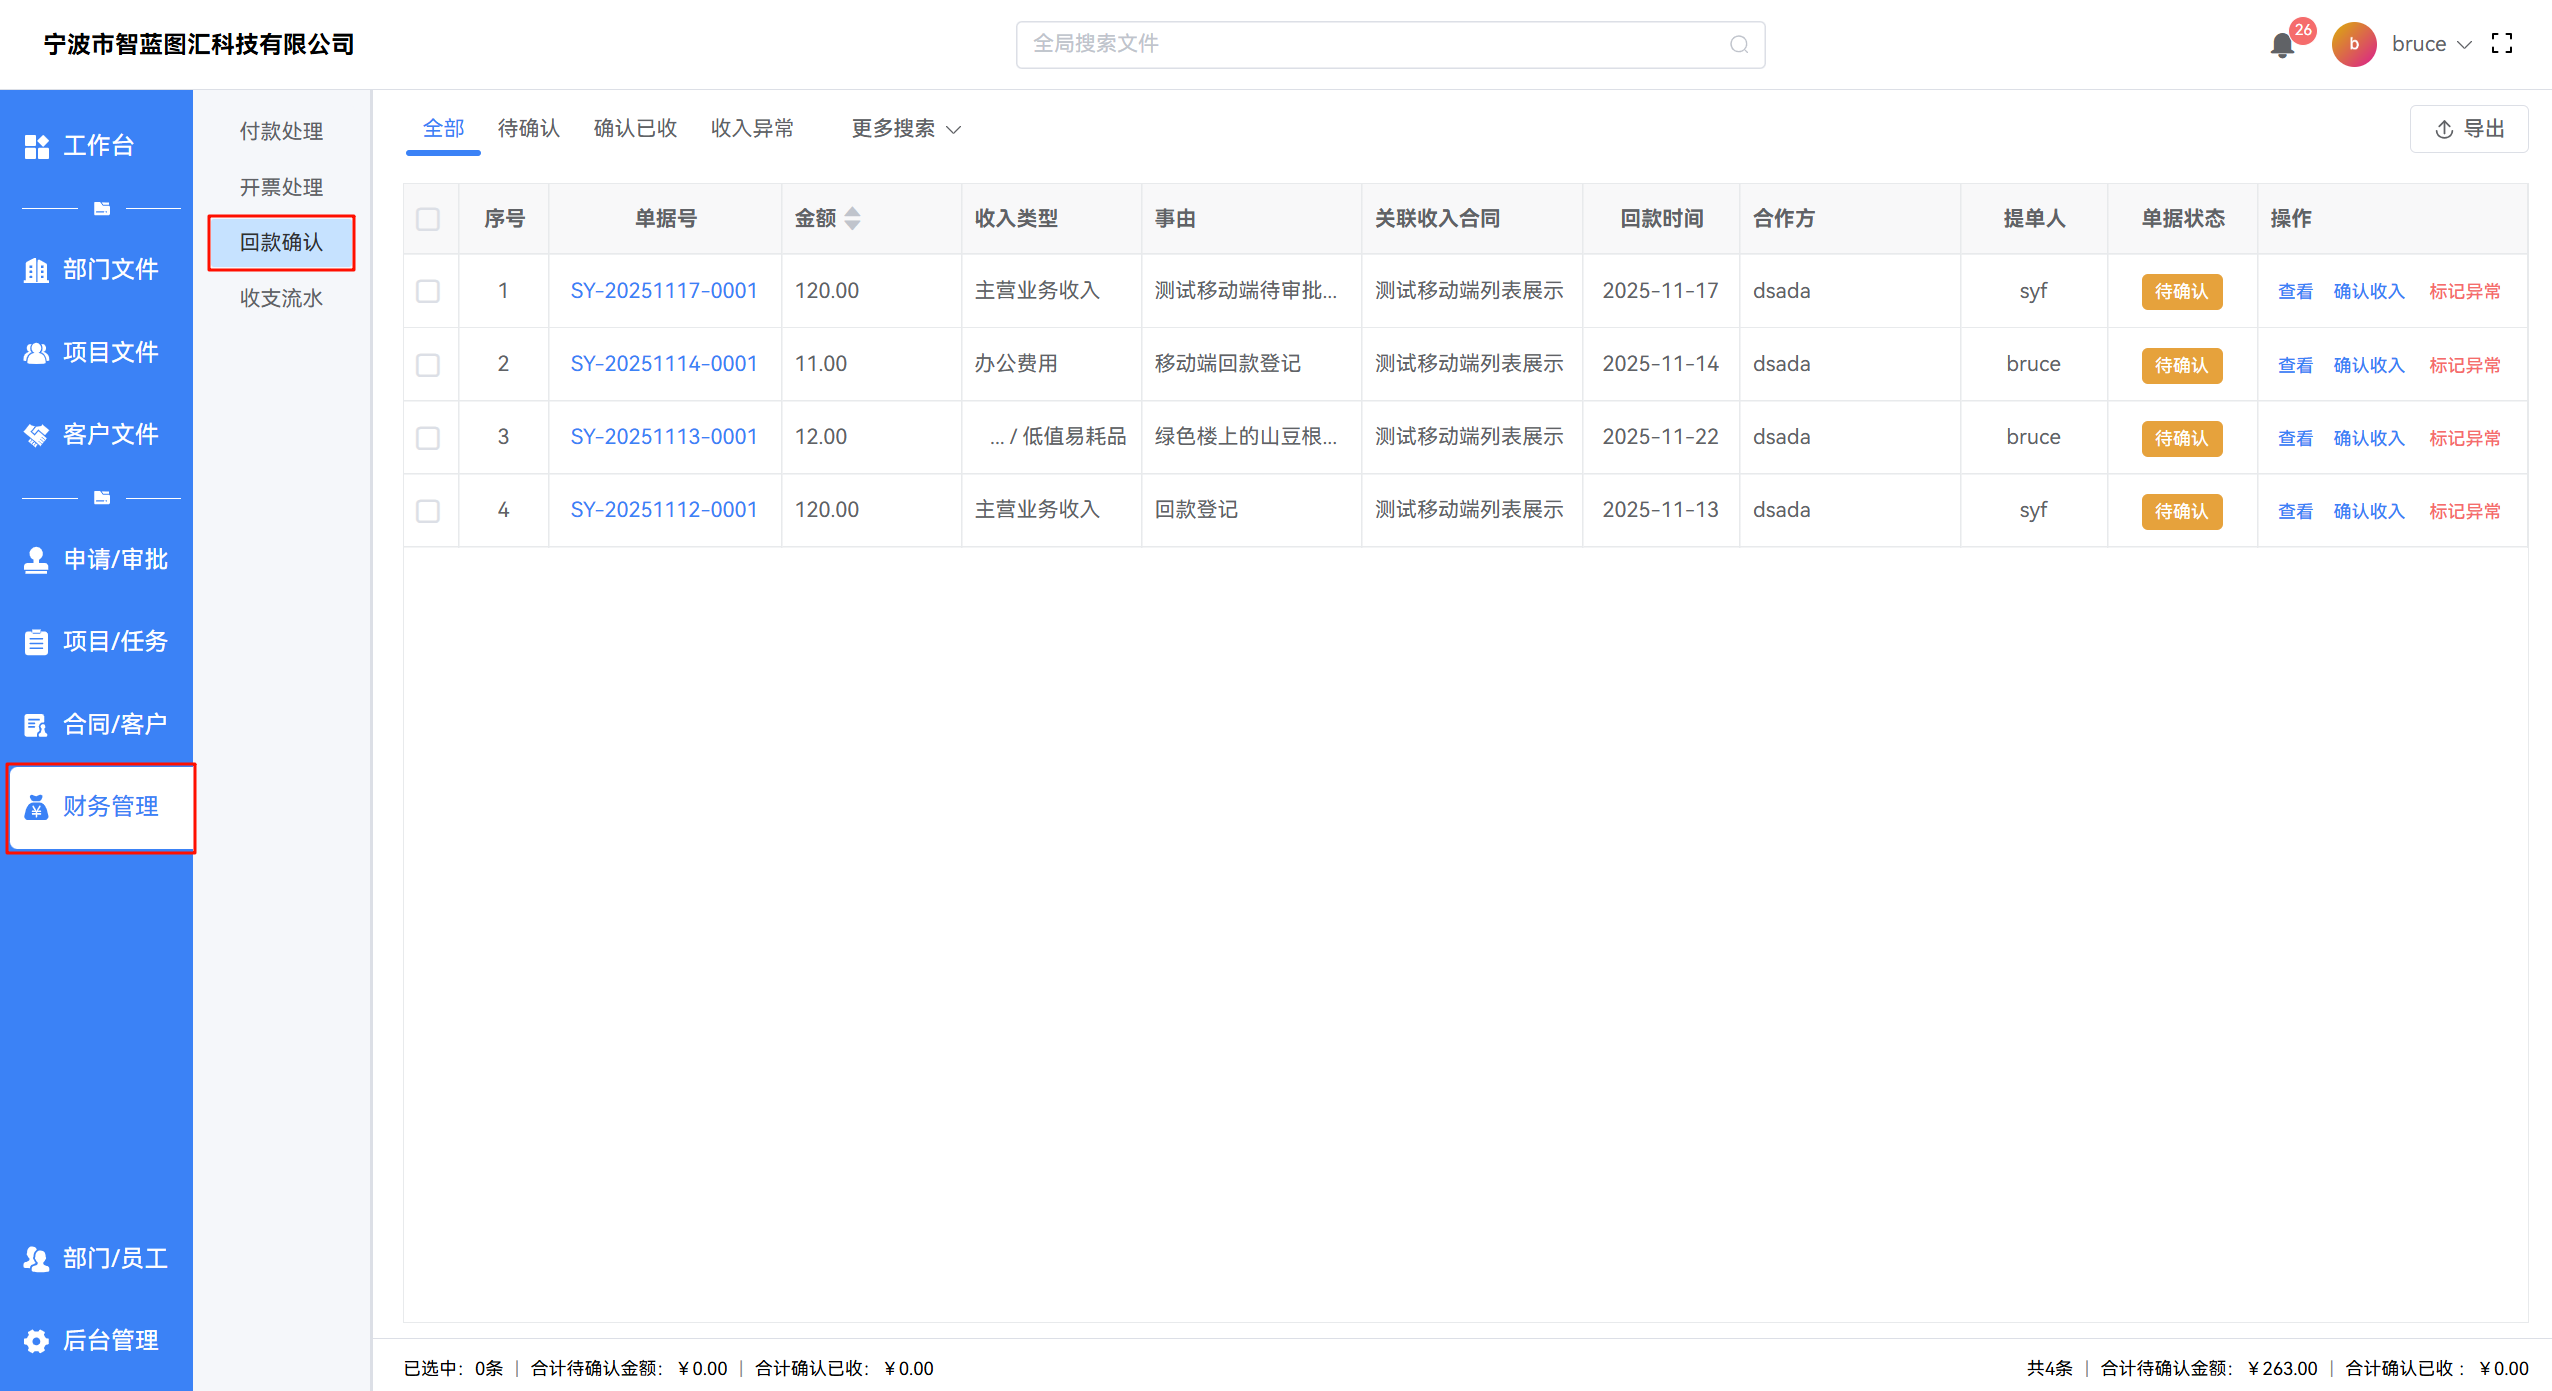Open 收支流水 submenu item
Image resolution: width=2552 pixels, height=1391 pixels.
(x=281, y=298)
